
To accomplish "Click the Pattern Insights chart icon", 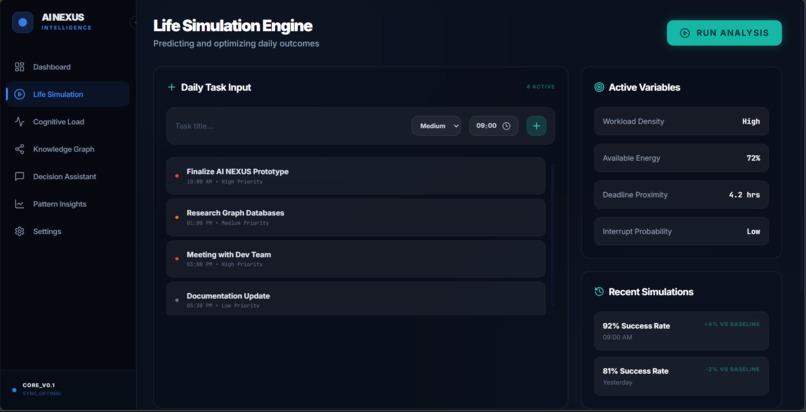I will pos(20,204).
